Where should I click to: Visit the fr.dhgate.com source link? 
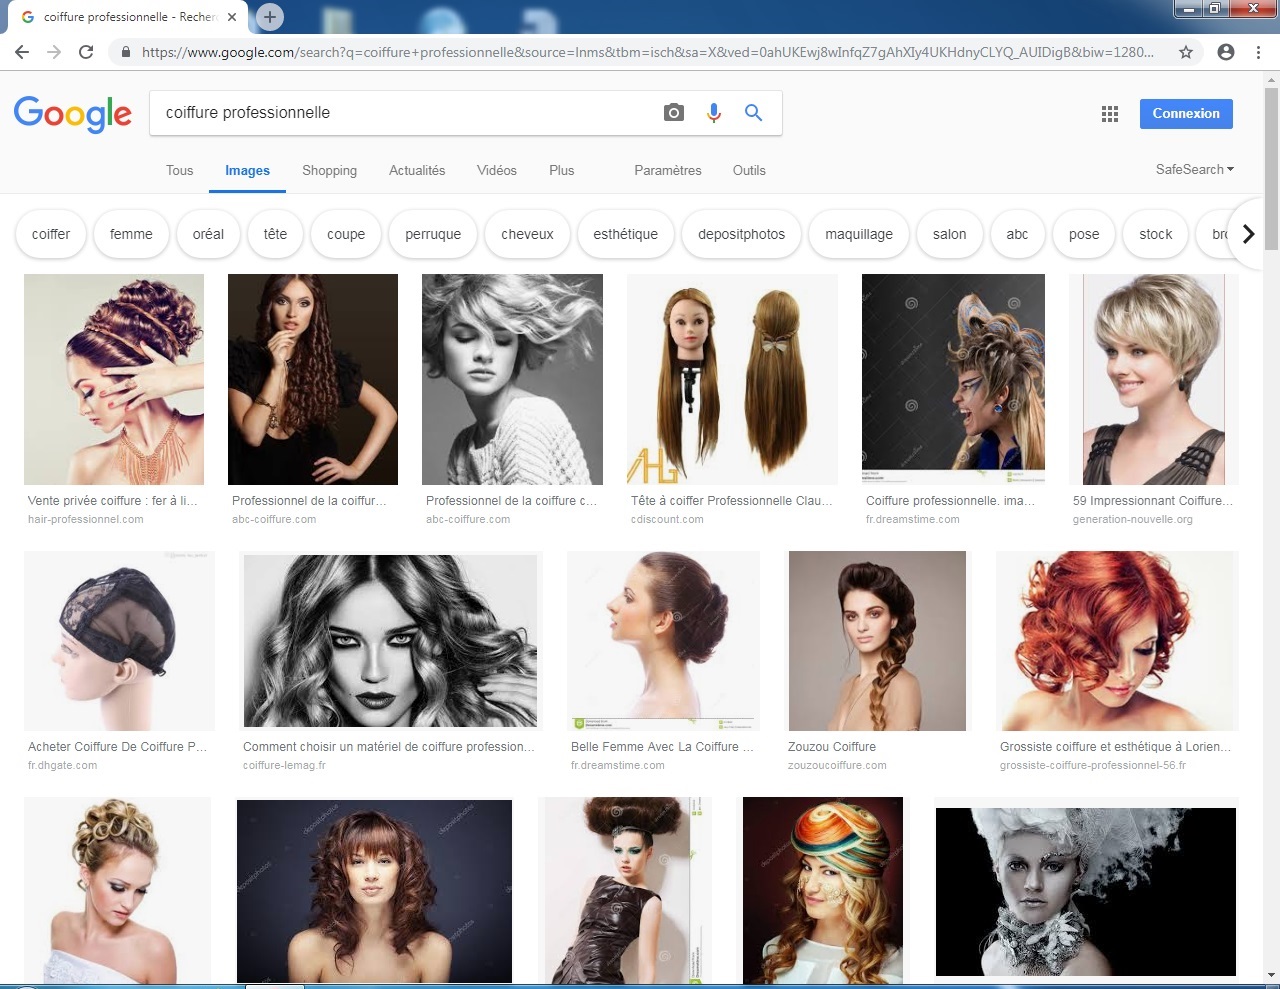pos(63,765)
